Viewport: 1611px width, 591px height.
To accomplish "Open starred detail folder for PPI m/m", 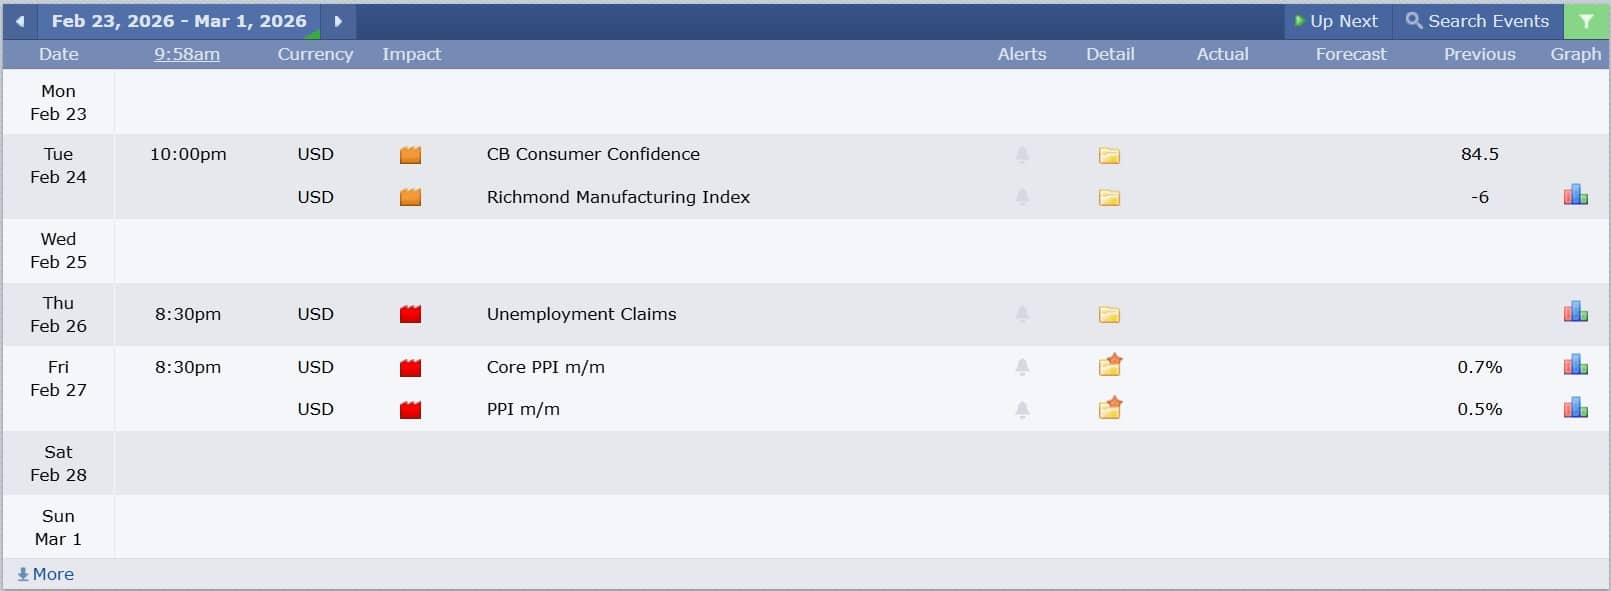I will 1110,408.
